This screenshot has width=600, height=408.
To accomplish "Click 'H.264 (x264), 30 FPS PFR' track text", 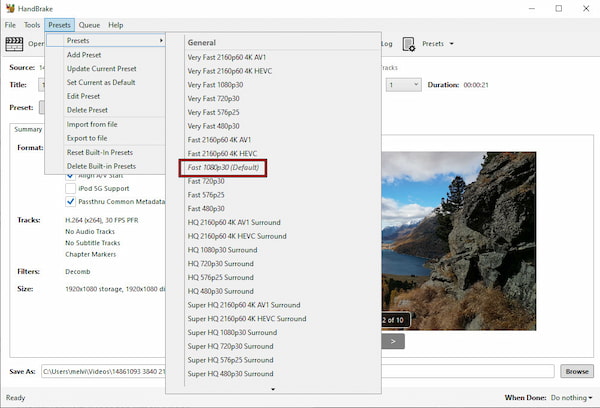I will (x=102, y=220).
